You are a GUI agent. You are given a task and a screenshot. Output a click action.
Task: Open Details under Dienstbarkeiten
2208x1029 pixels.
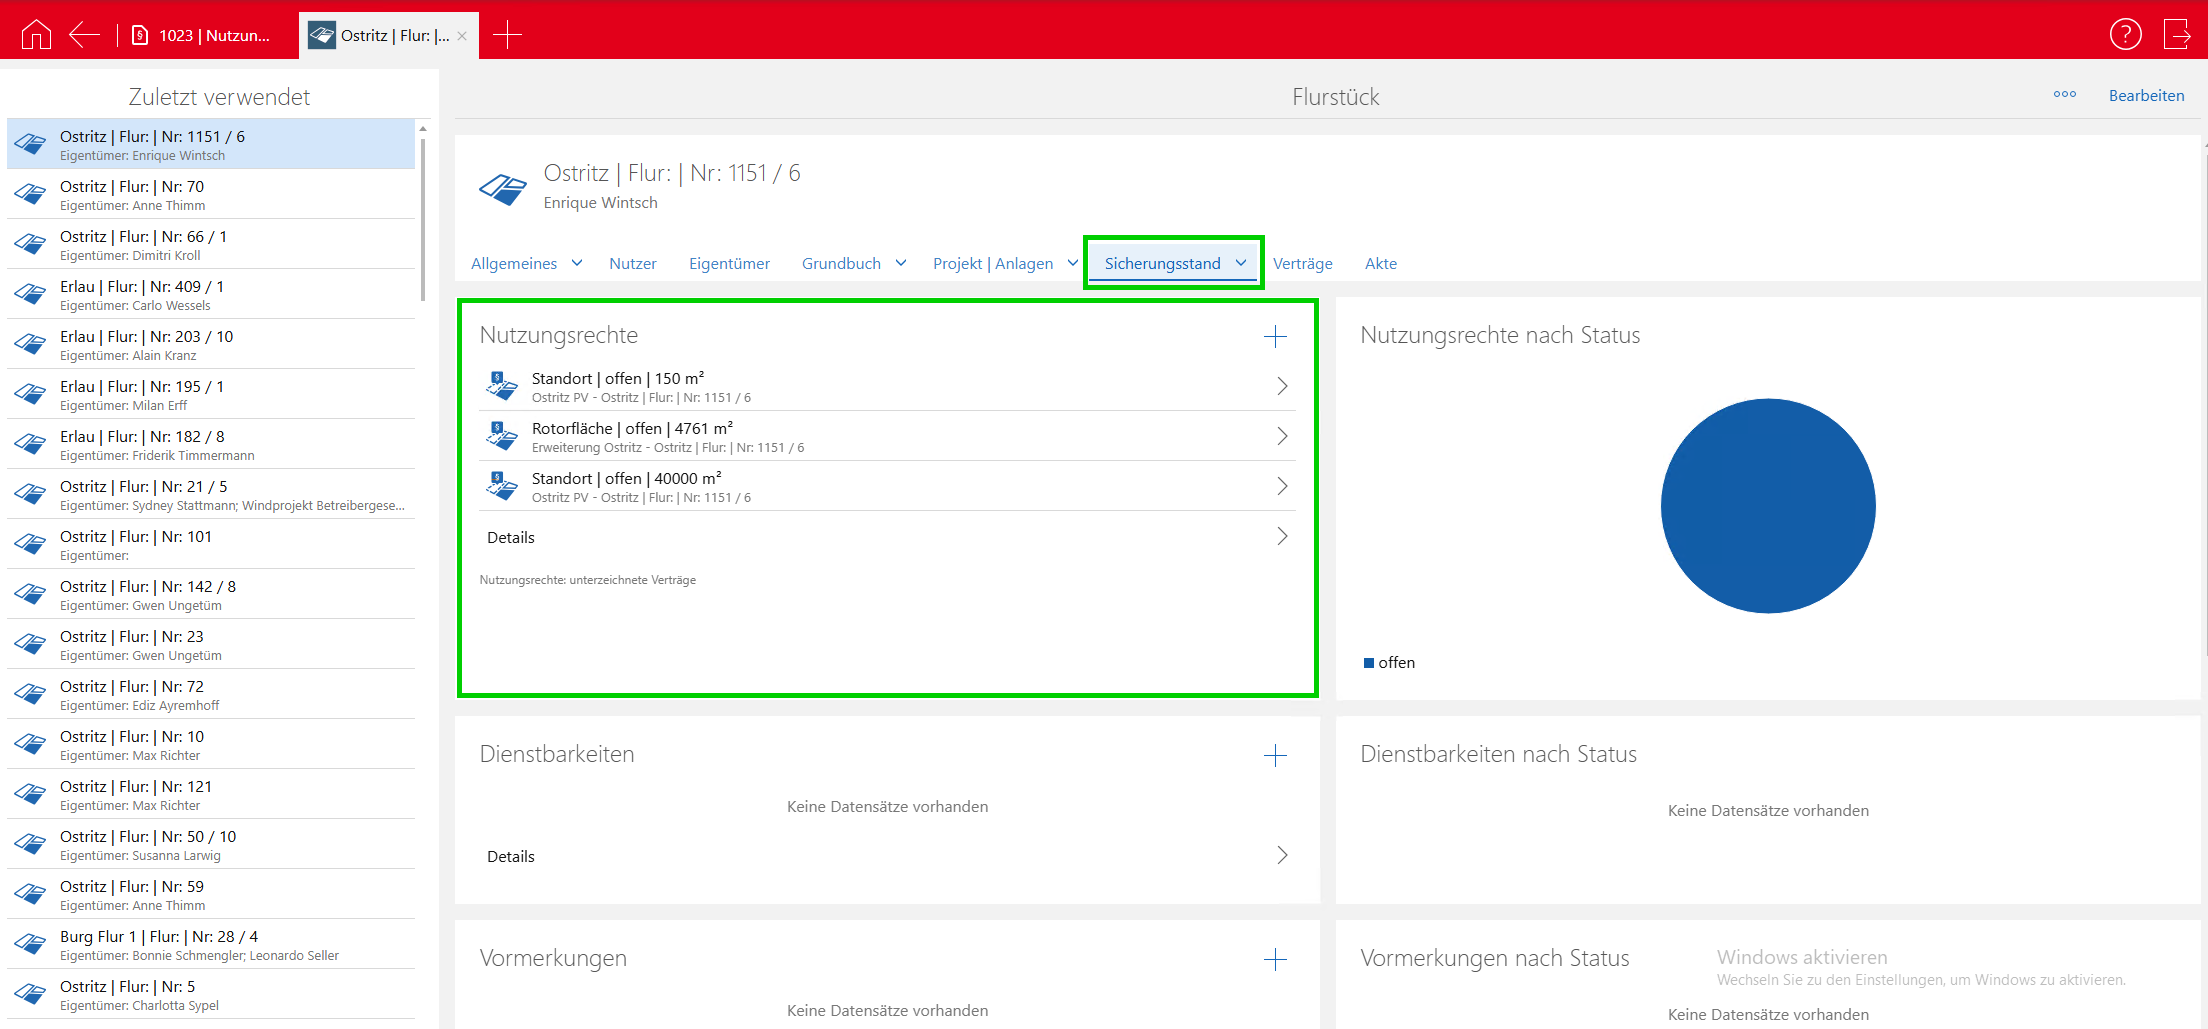(x=887, y=856)
